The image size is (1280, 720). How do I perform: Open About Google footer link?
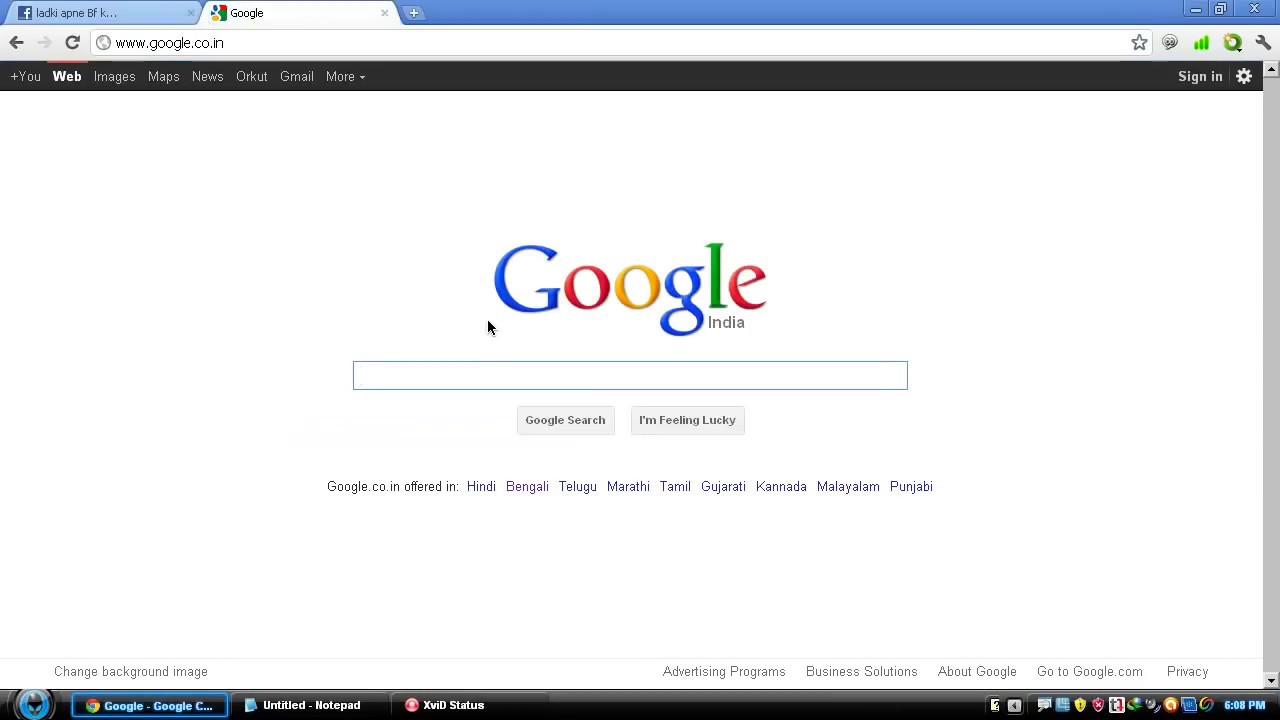click(x=977, y=672)
